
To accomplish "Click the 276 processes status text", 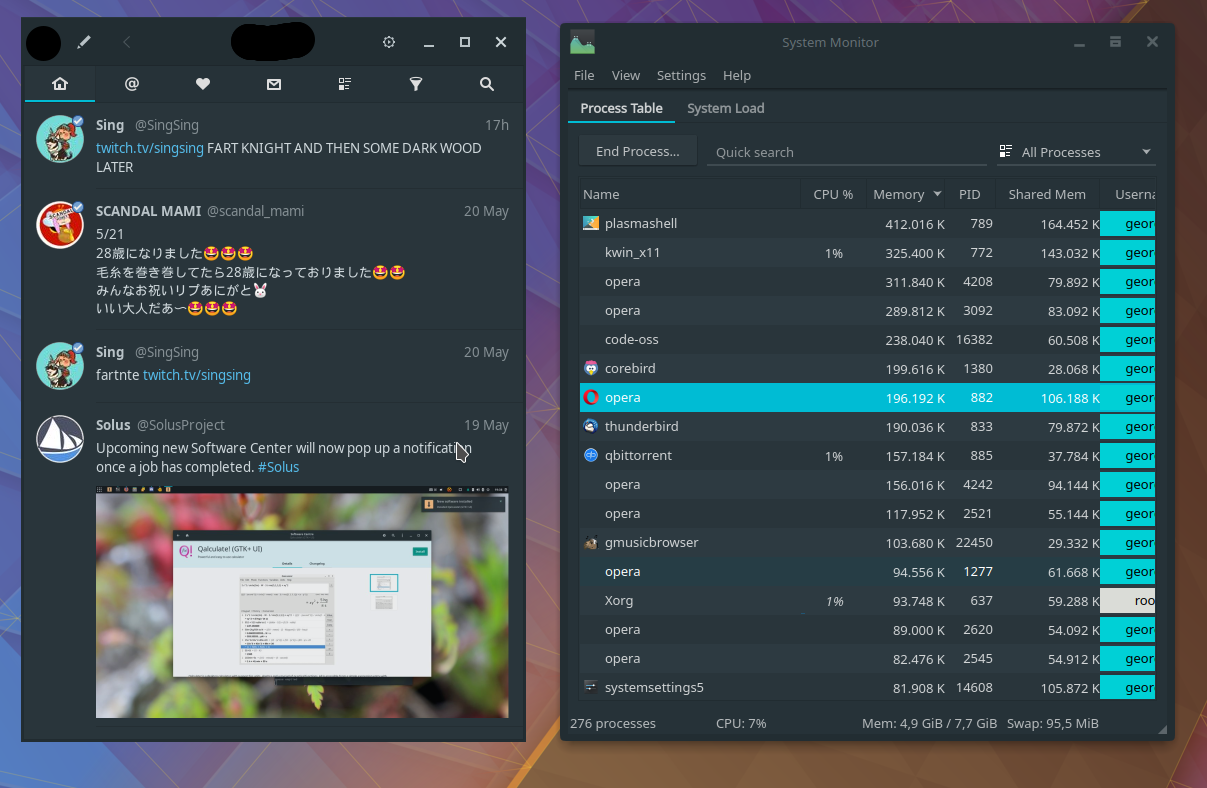I will pyautogui.click(x=613, y=723).
